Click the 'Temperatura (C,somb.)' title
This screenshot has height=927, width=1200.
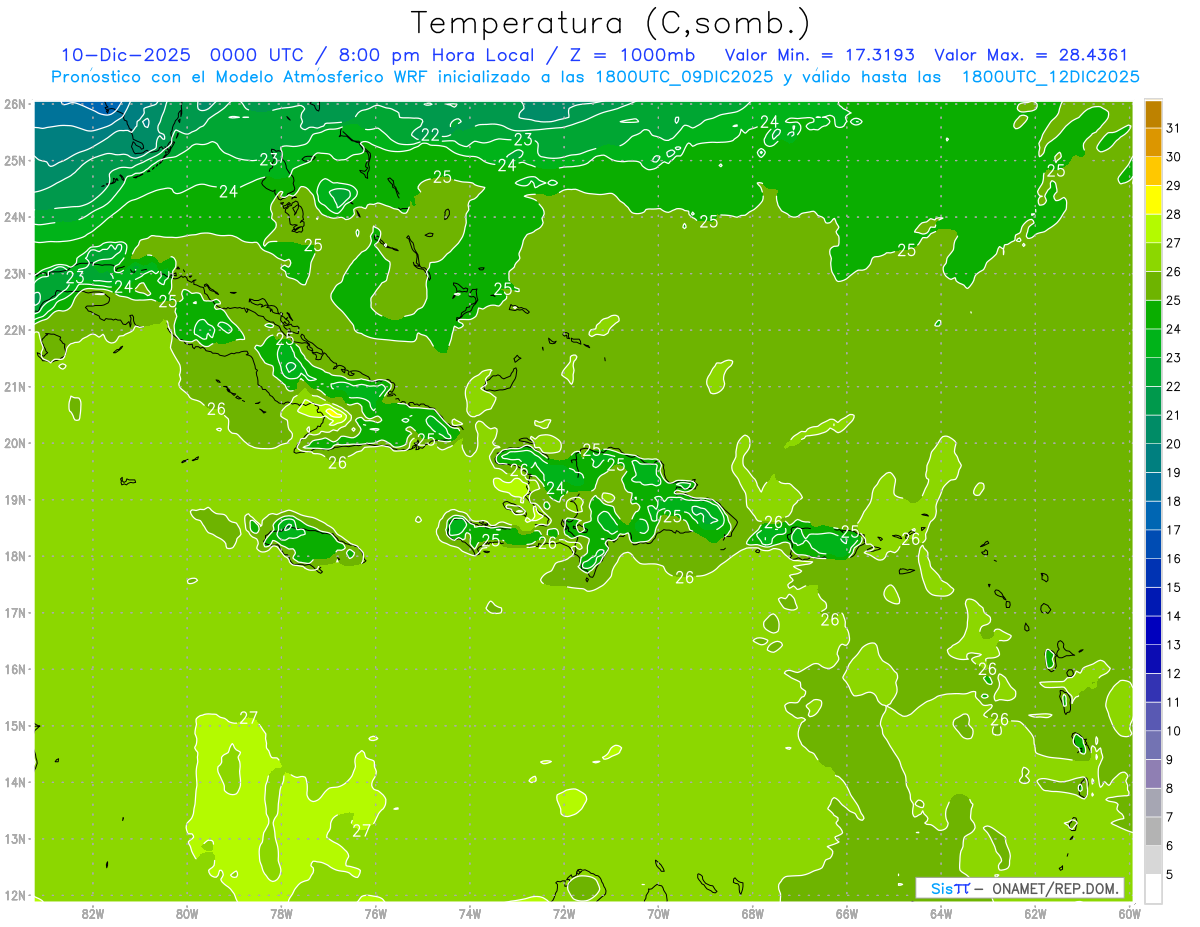pos(611,24)
